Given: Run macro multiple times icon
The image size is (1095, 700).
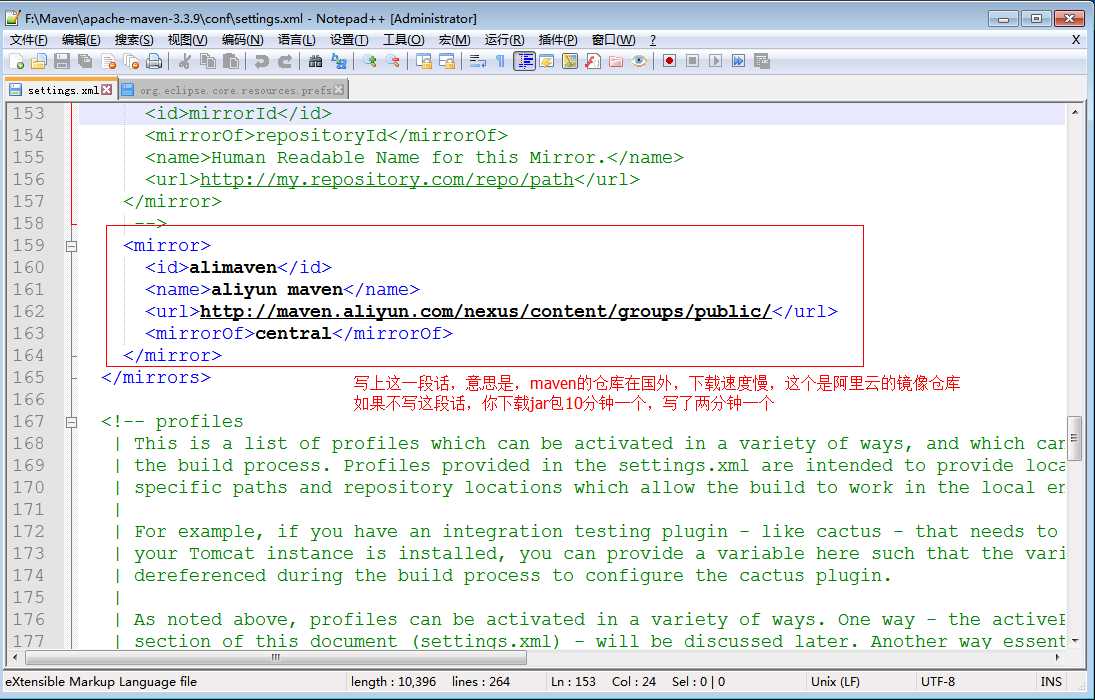Looking at the screenshot, I should coord(738,61).
